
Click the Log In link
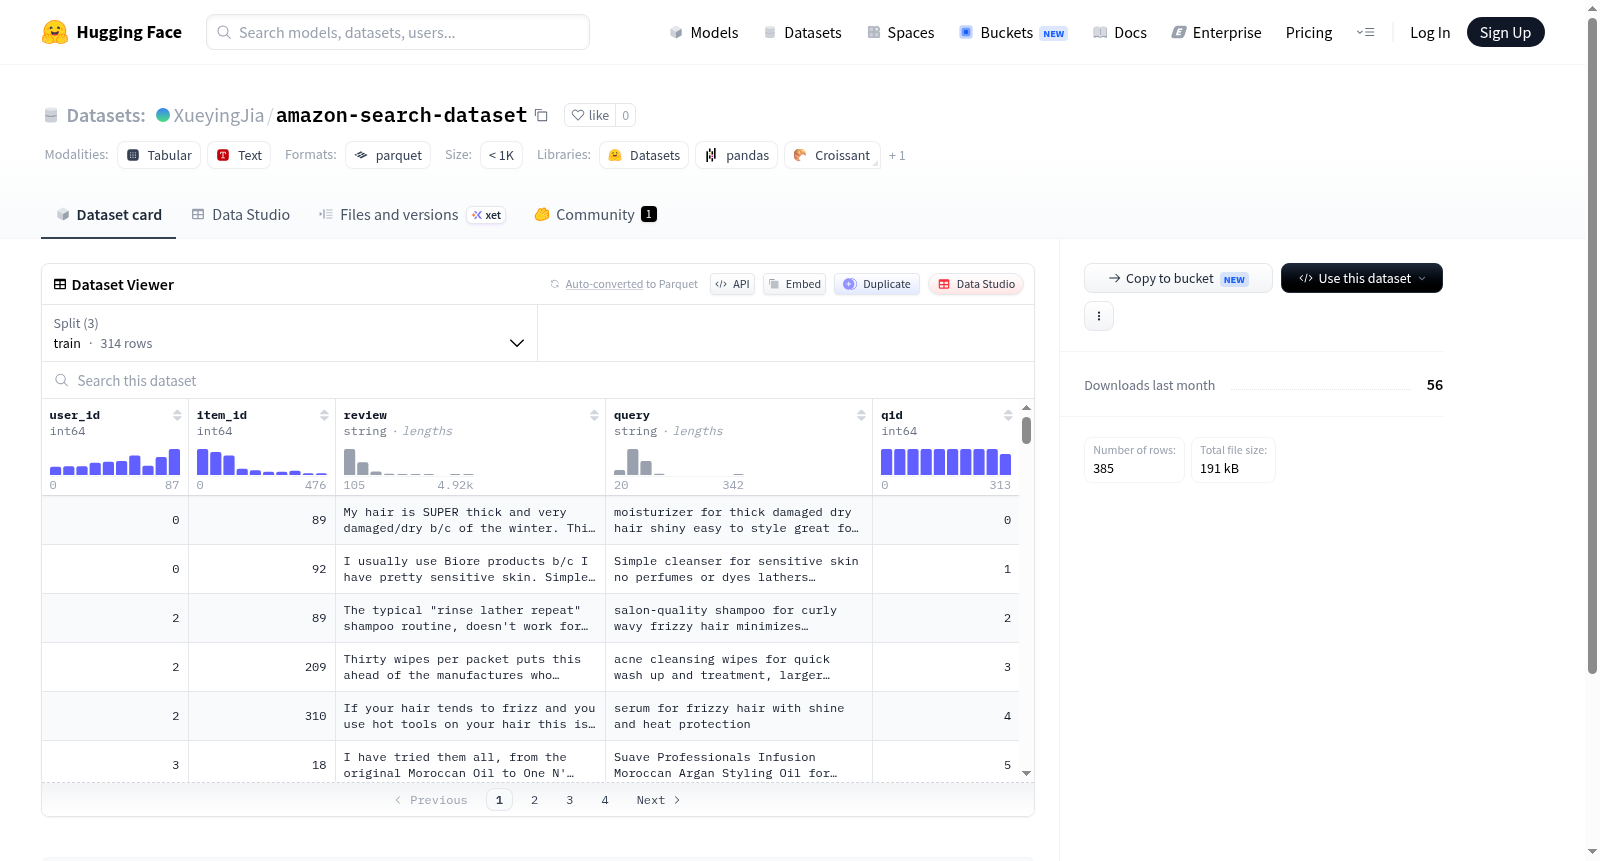[x=1430, y=32]
